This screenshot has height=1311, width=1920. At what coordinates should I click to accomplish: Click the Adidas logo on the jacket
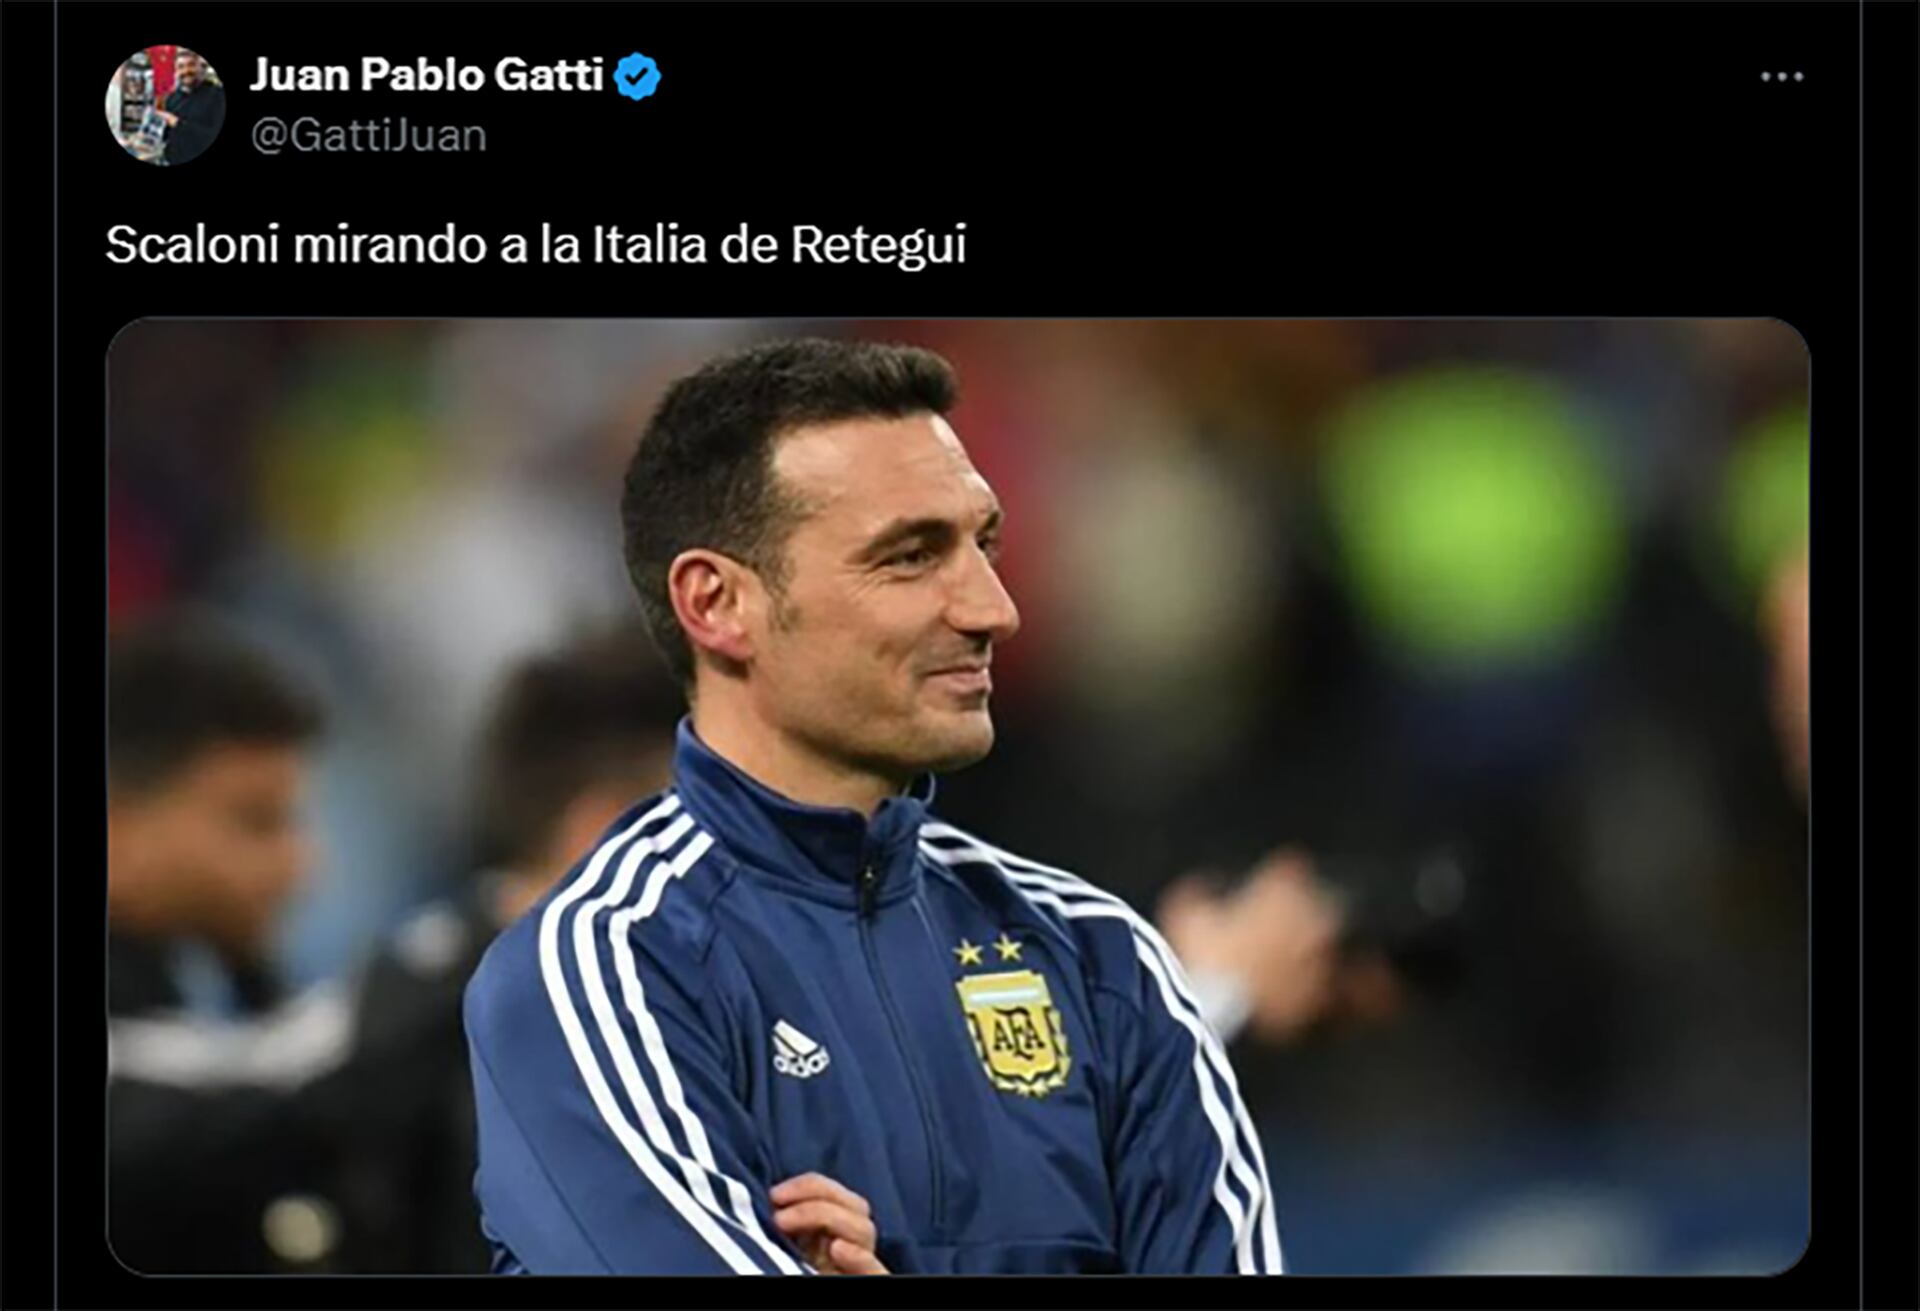click(799, 1049)
